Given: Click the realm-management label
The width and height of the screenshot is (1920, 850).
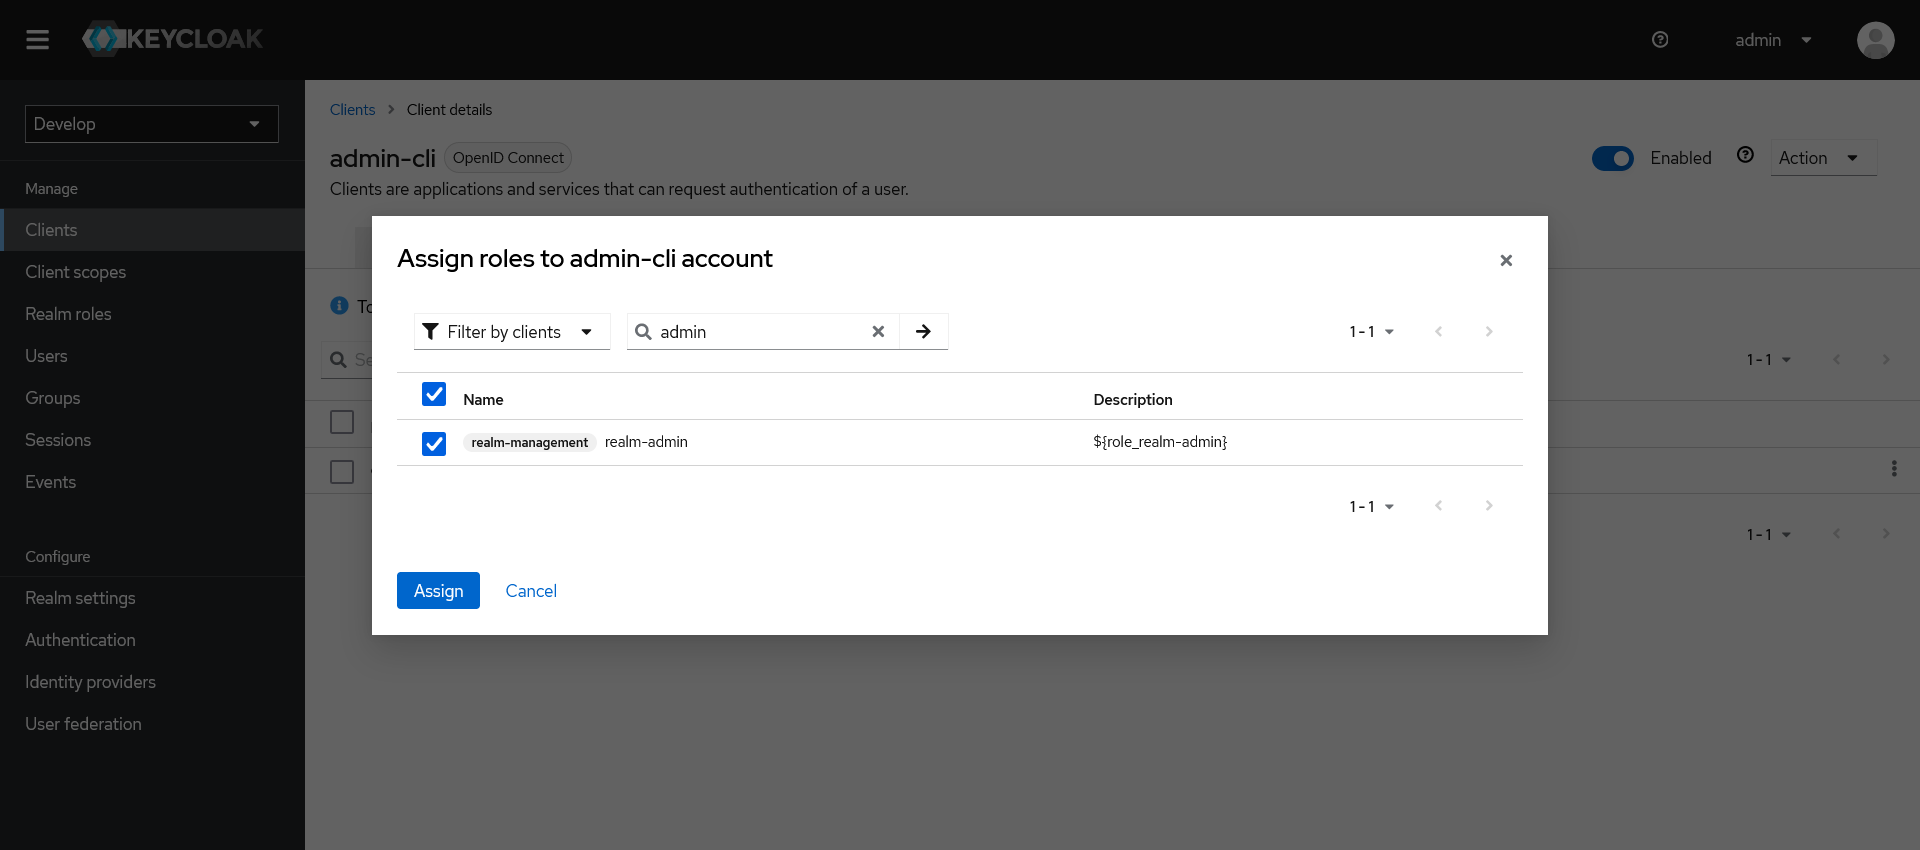Looking at the screenshot, I should [x=530, y=443].
